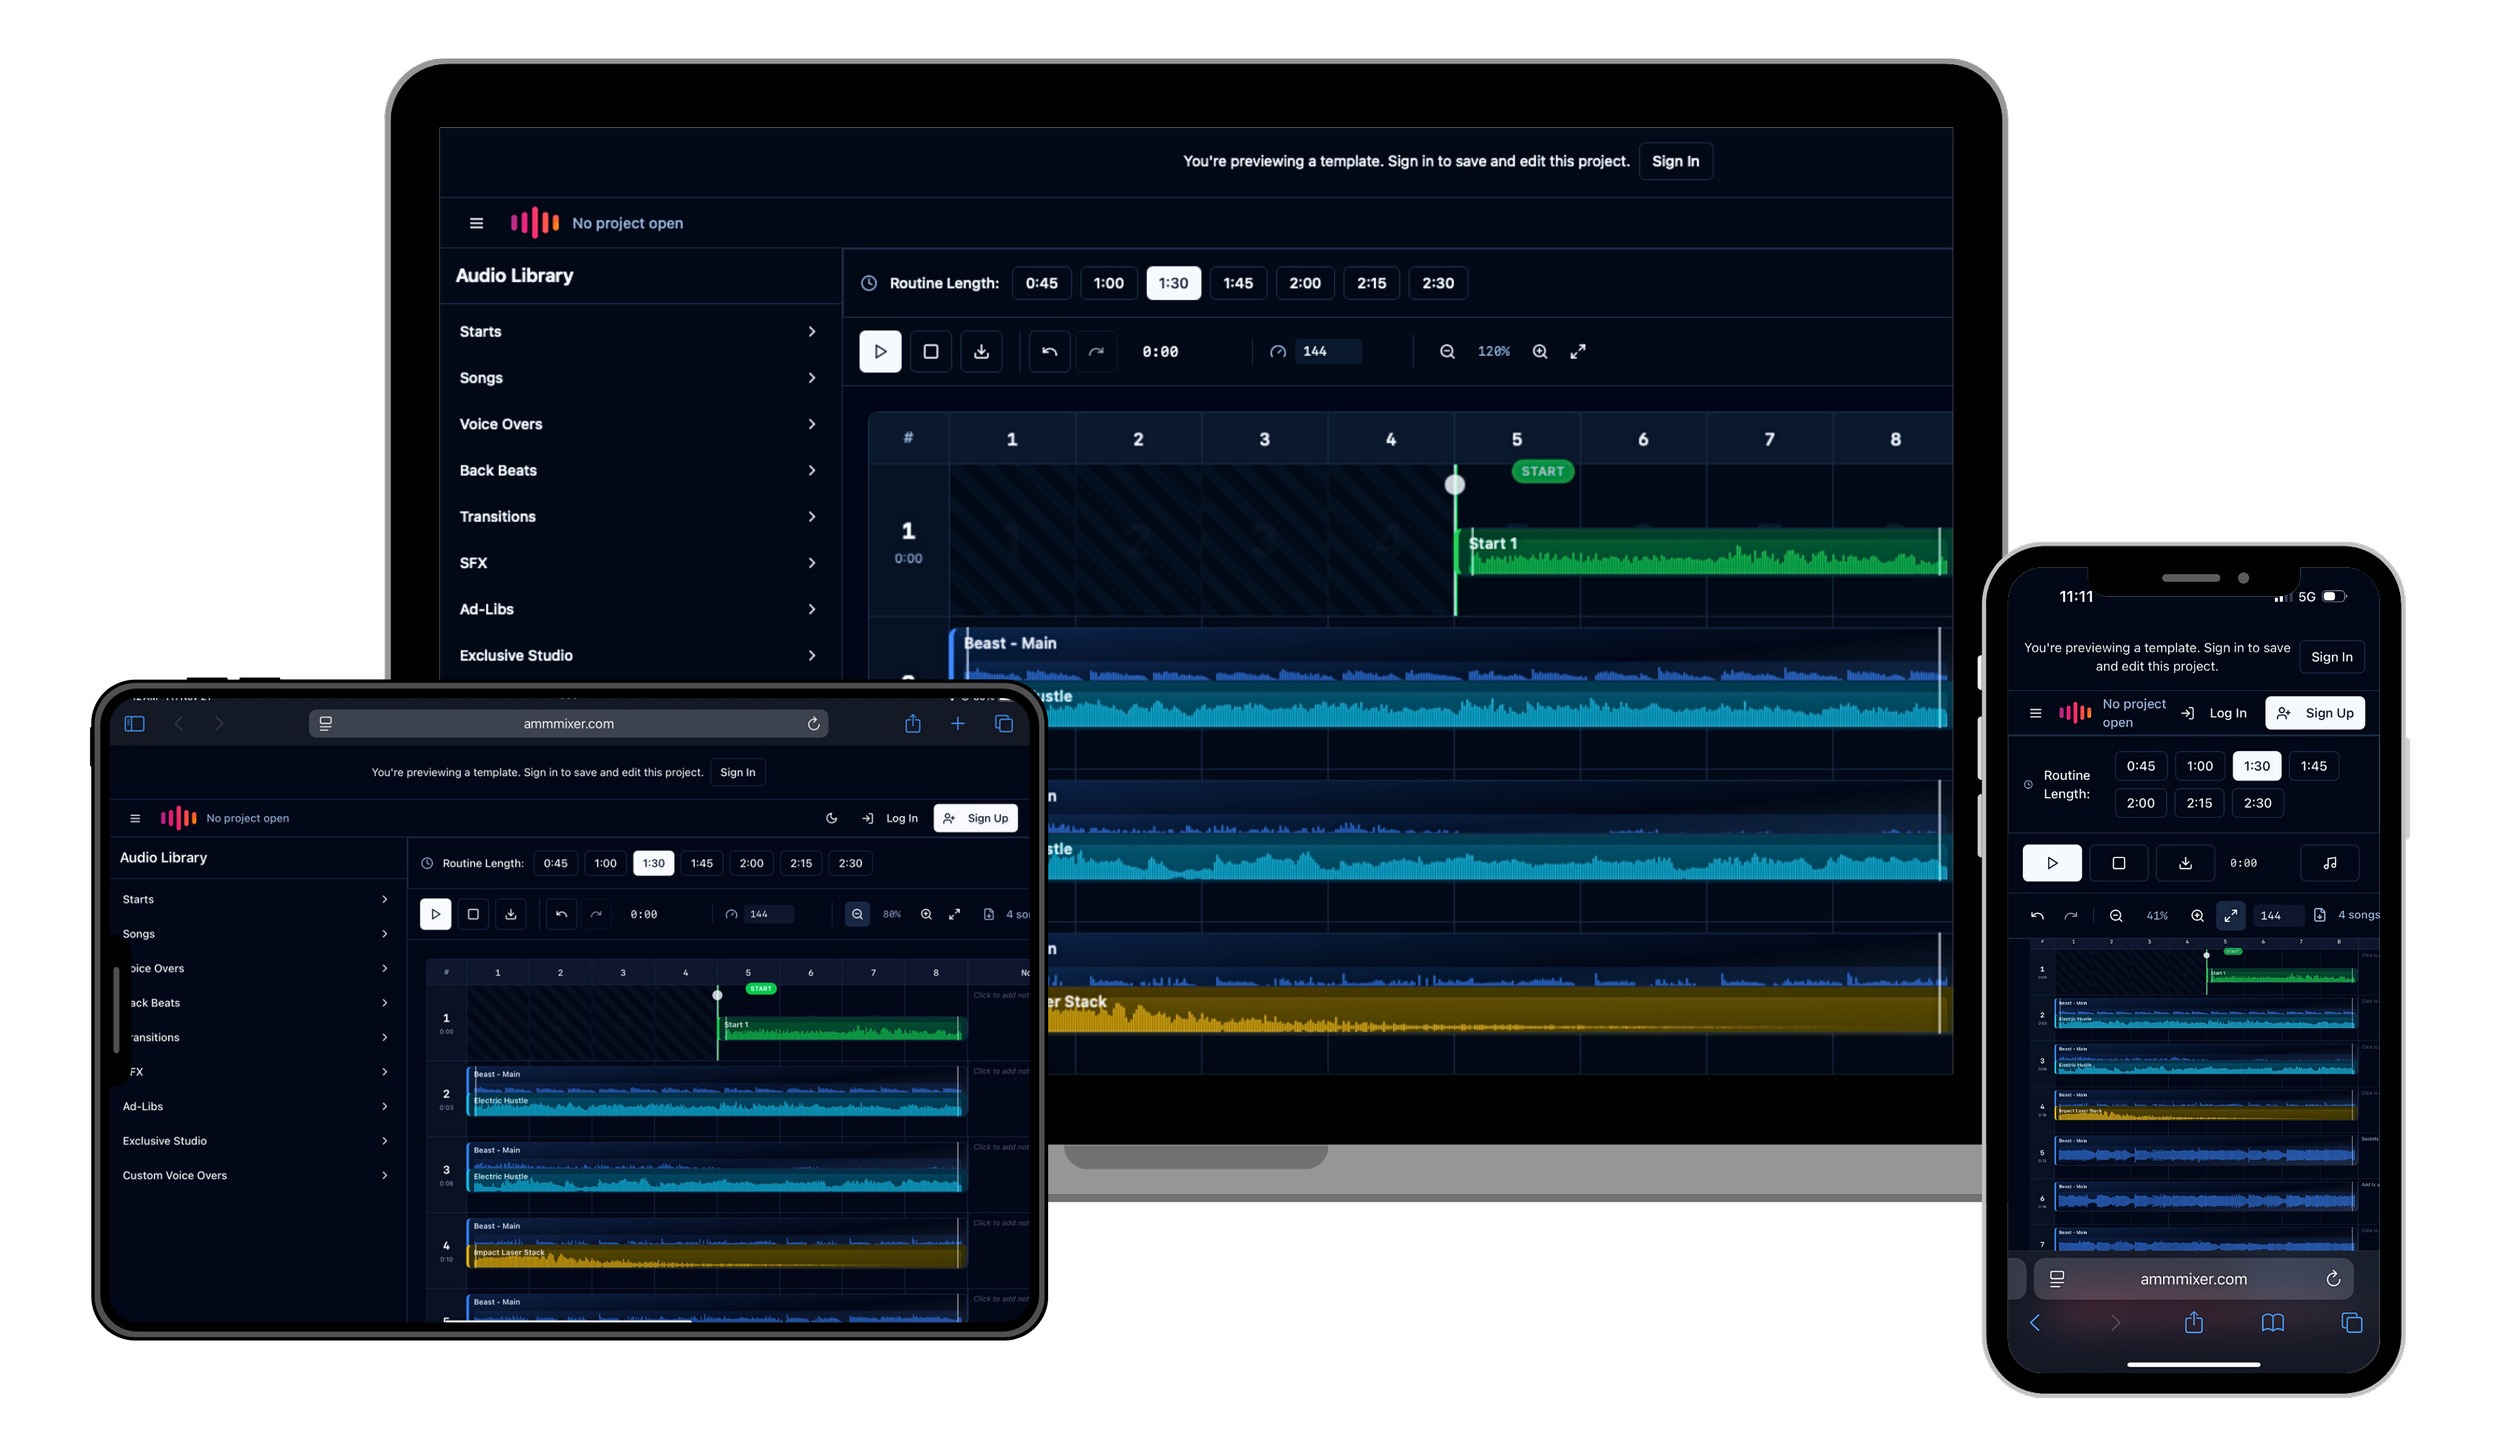This screenshot has width=2500, height=1447.
Task: Toggle dark mode moon icon on the tablet
Action: click(831, 818)
